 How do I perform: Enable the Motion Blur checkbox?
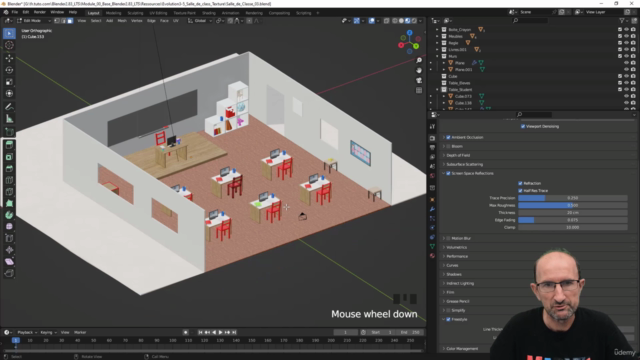point(449,238)
